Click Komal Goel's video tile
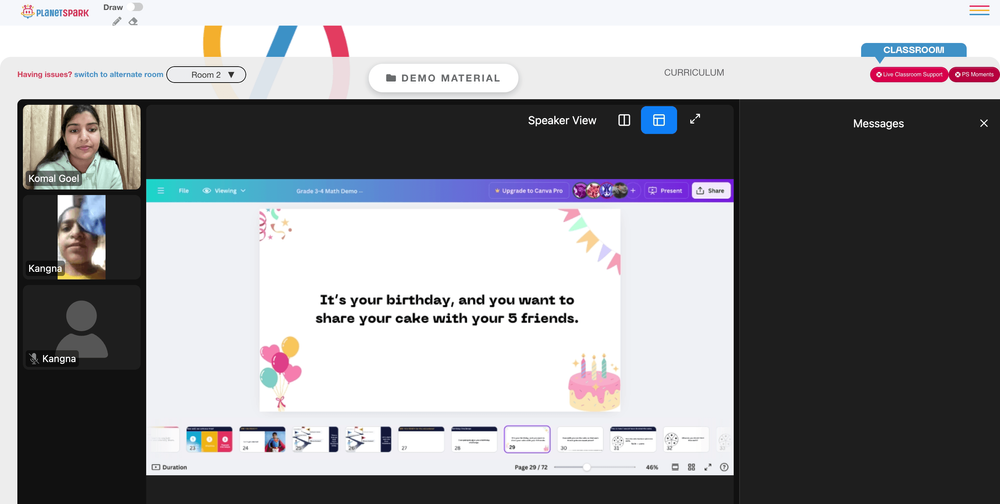Viewport: 1000px width, 504px height. click(x=82, y=147)
